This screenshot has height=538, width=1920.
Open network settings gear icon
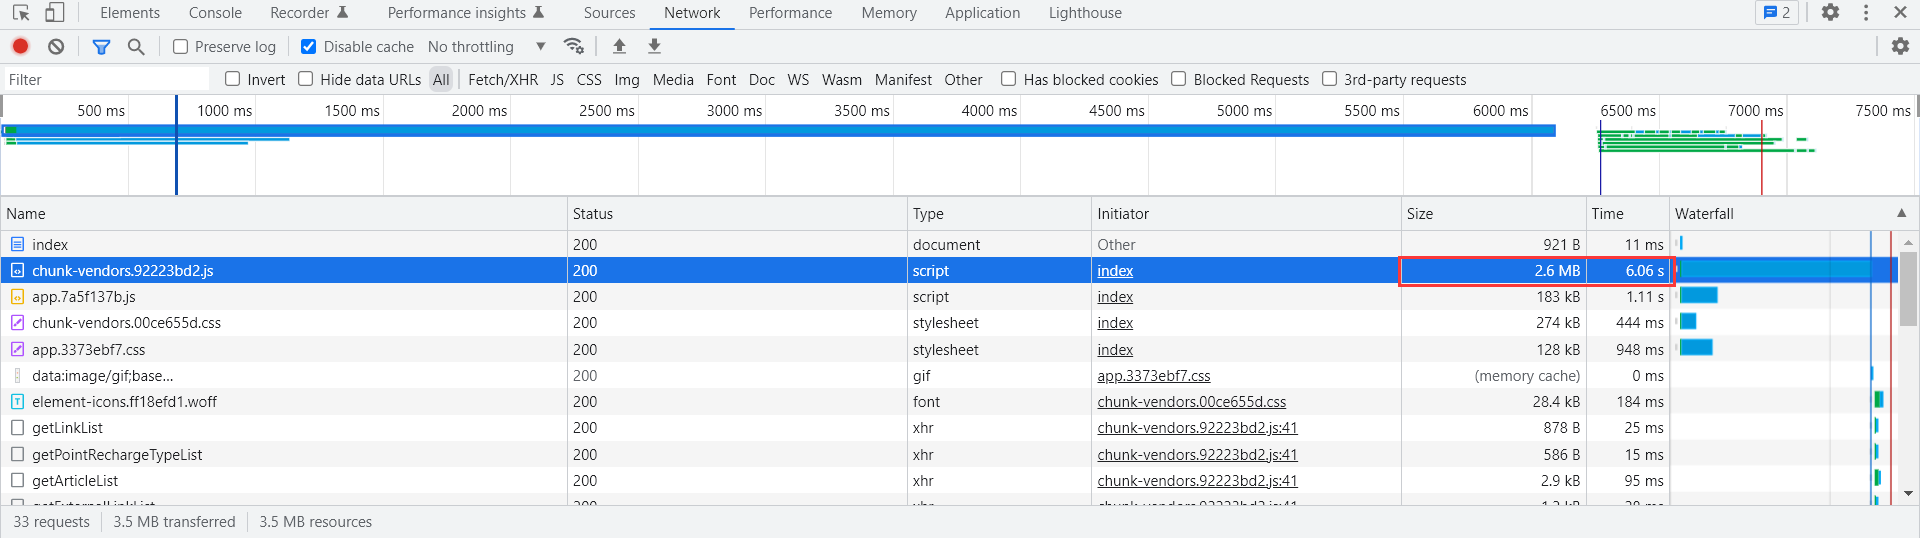coord(1900,46)
